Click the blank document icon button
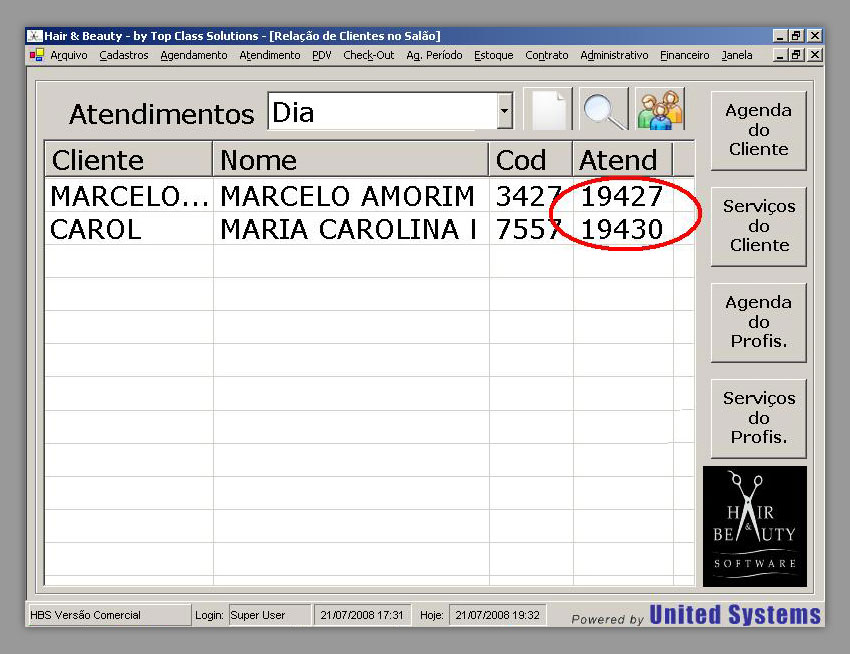Viewport: 850px width, 654px height. (x=548, y=110)
